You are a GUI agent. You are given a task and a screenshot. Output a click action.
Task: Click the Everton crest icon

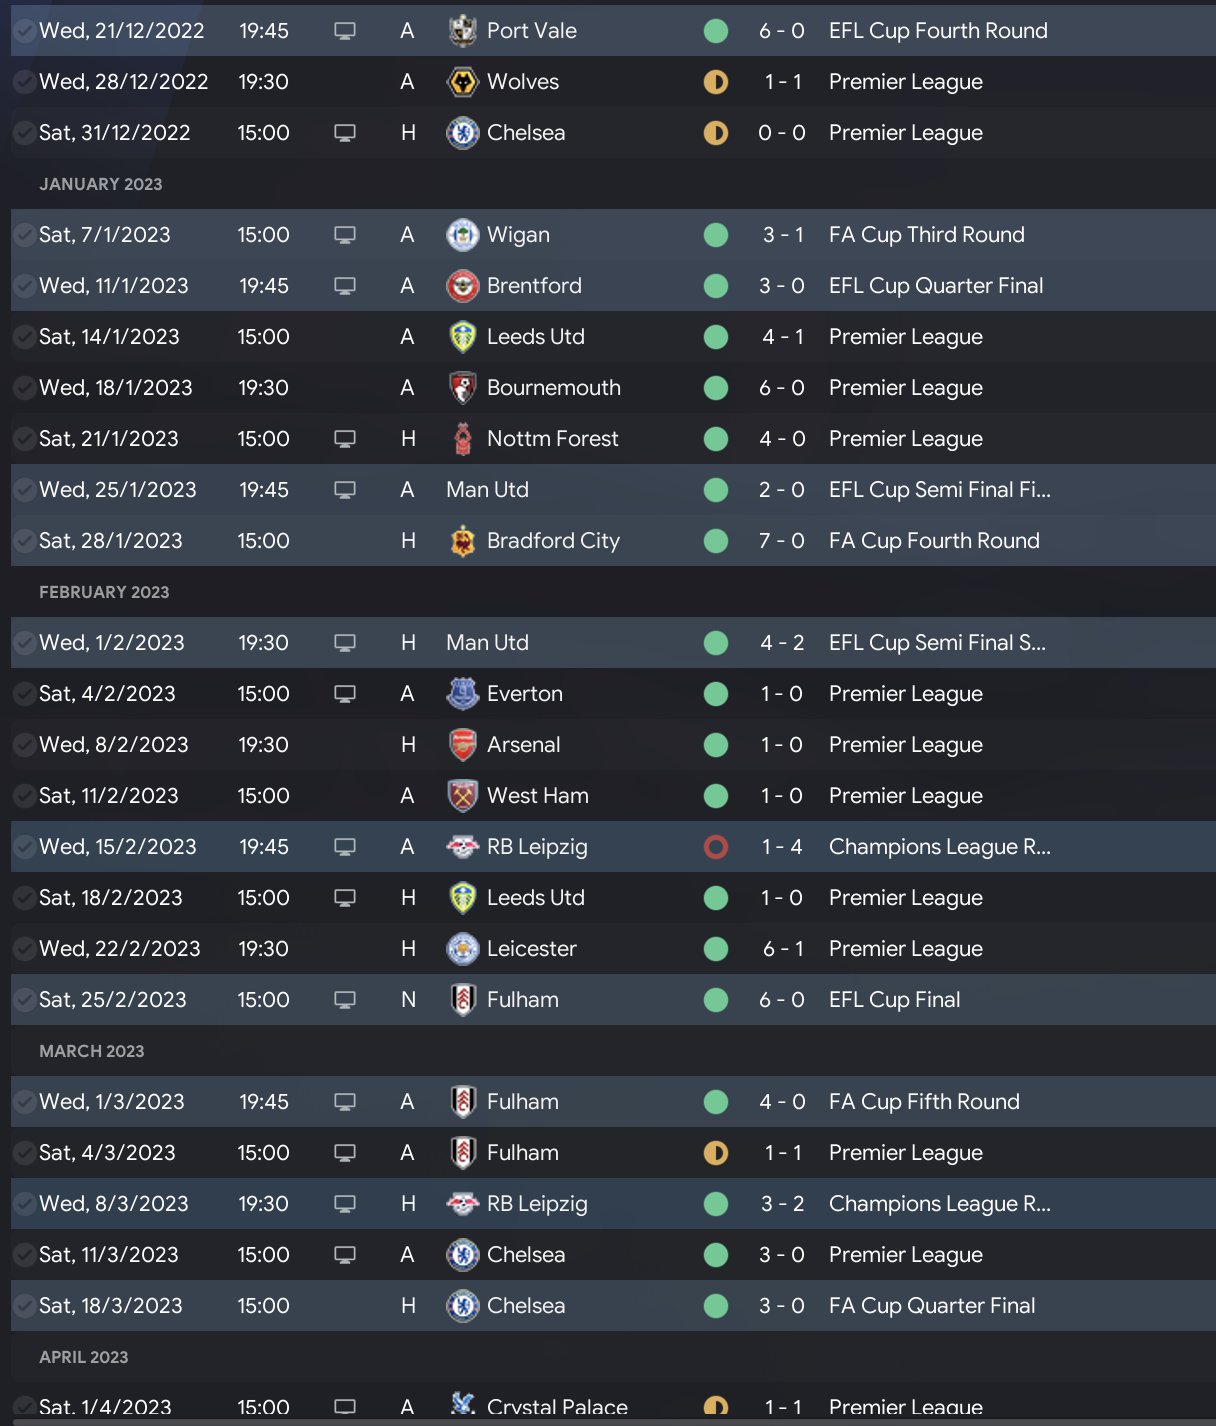[x=462, y=694]
